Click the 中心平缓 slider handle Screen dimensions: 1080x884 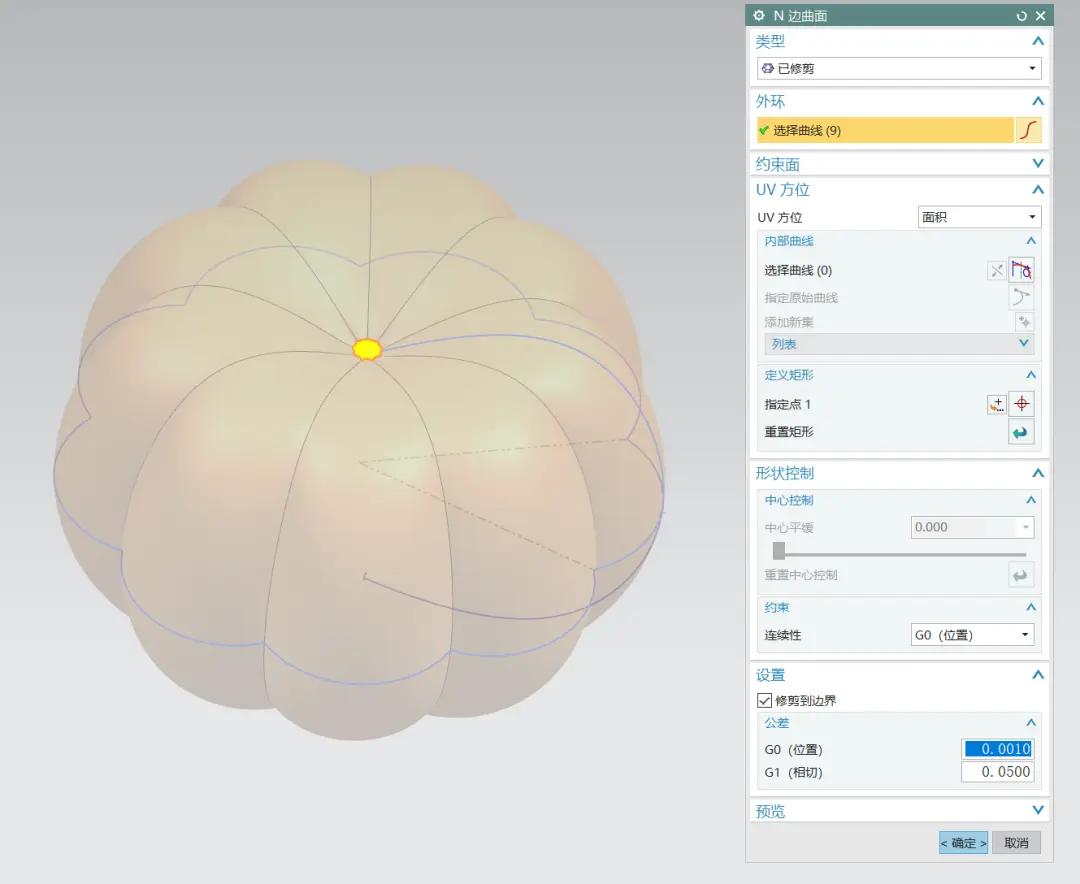(779, 551)
